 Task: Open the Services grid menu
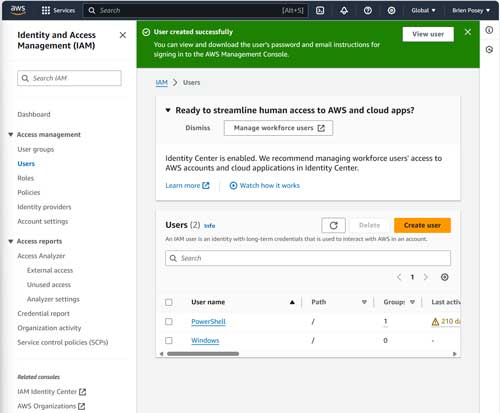pos(58,11)
